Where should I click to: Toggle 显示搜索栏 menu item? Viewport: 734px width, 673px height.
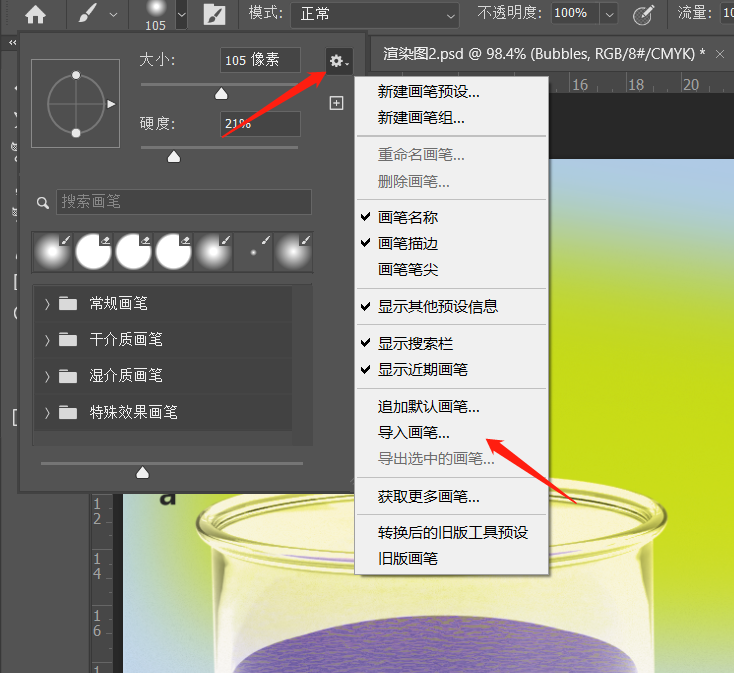pos(452,344)
